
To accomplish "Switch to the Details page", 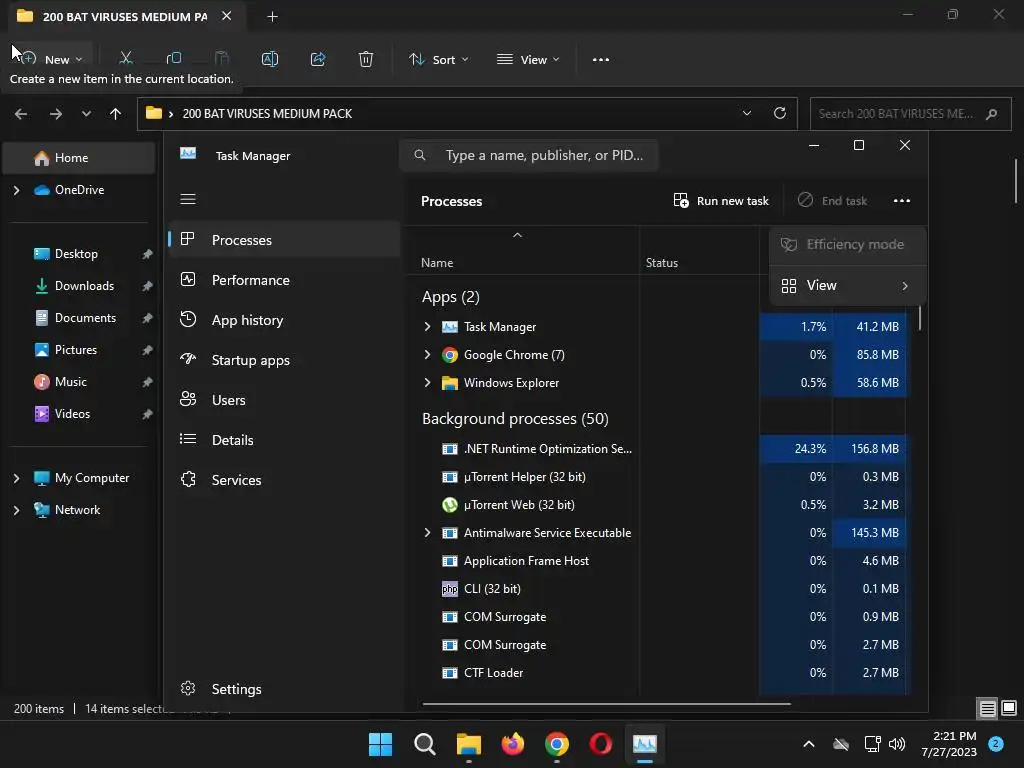I will coord(284,440).
